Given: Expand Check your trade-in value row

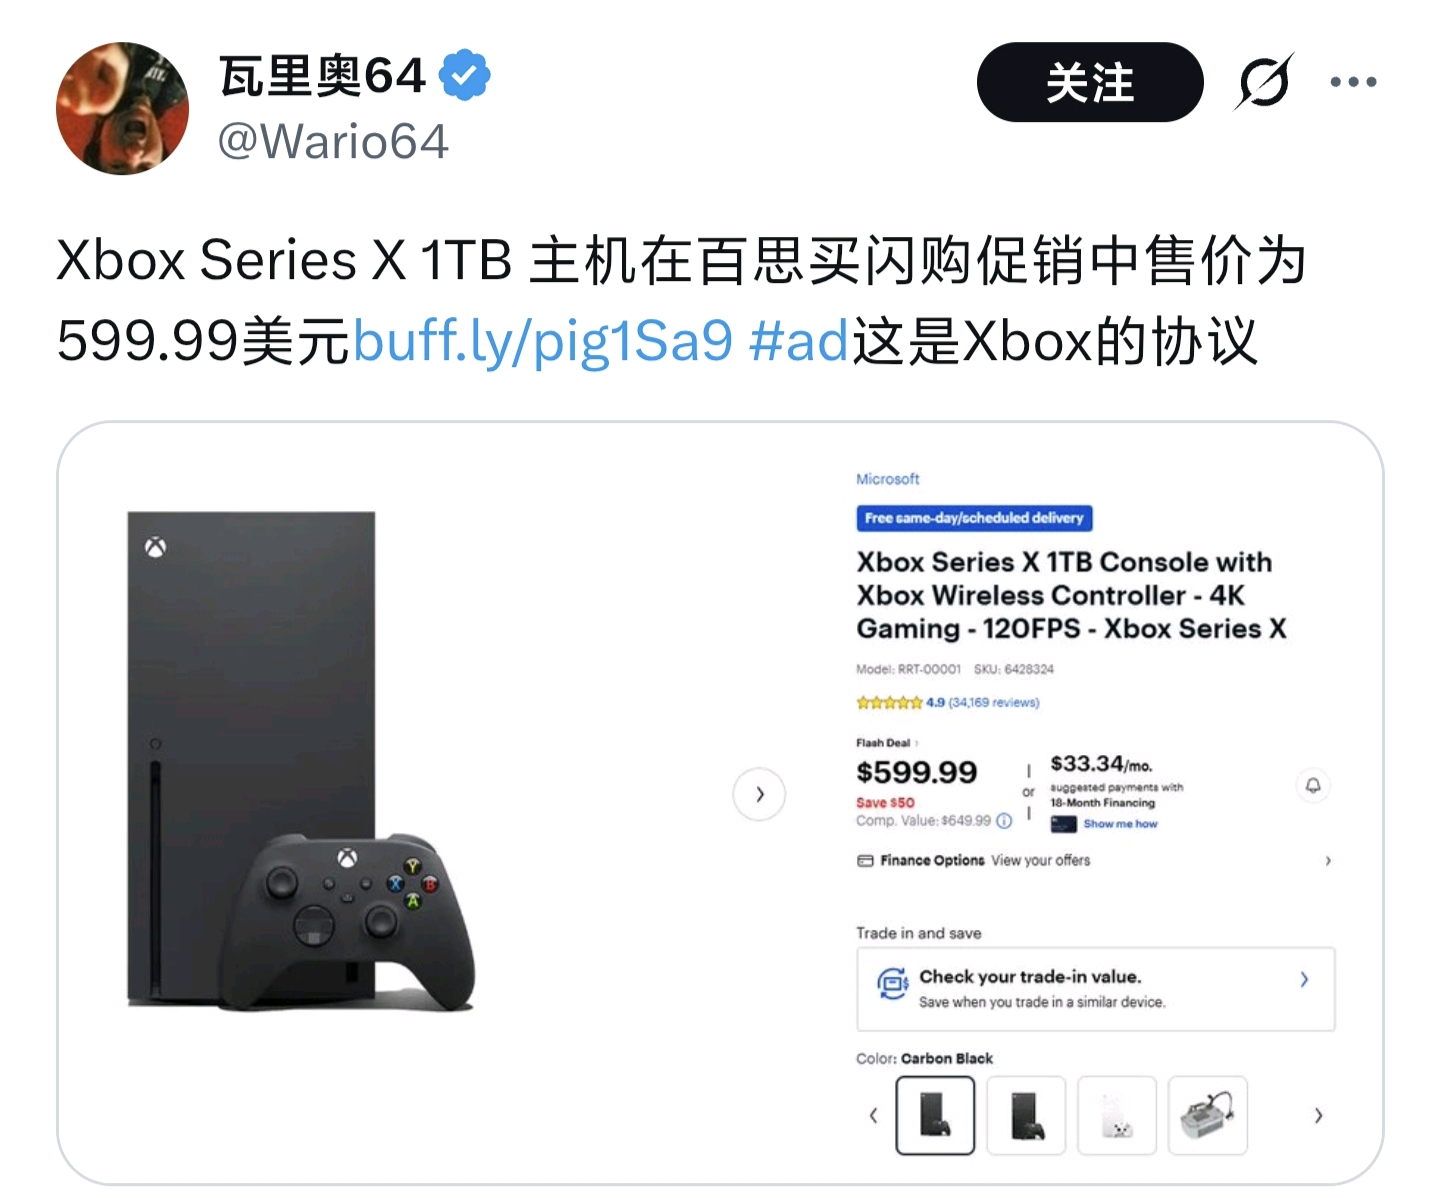Looking at the screenshot, I should 1096,988.
